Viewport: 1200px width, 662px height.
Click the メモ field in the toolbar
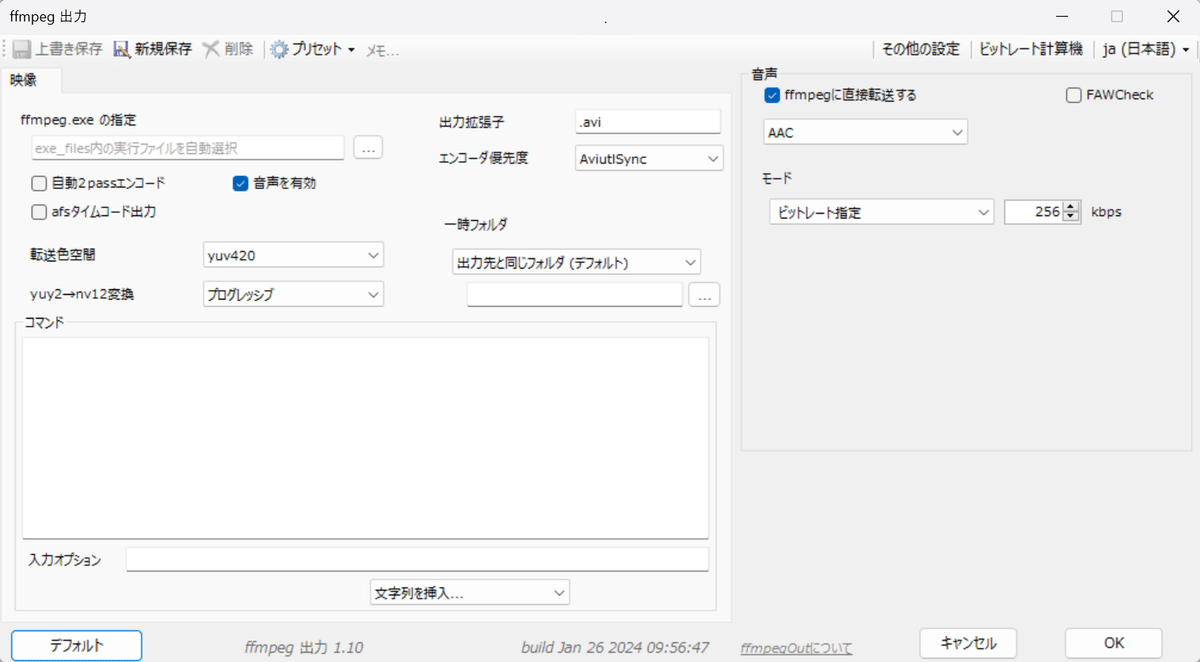[x=382, y=49]
